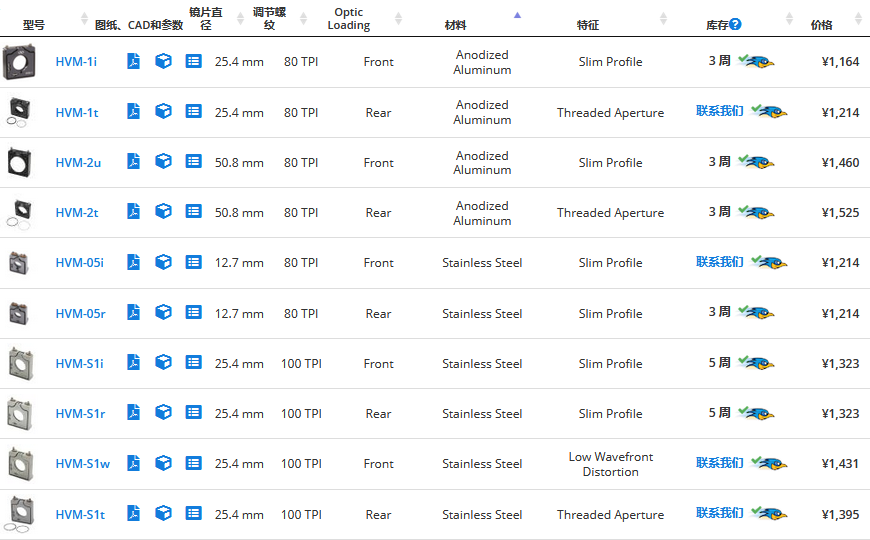Click the stock help question-mark icon
Screen dimensions: 870x540
735,24
